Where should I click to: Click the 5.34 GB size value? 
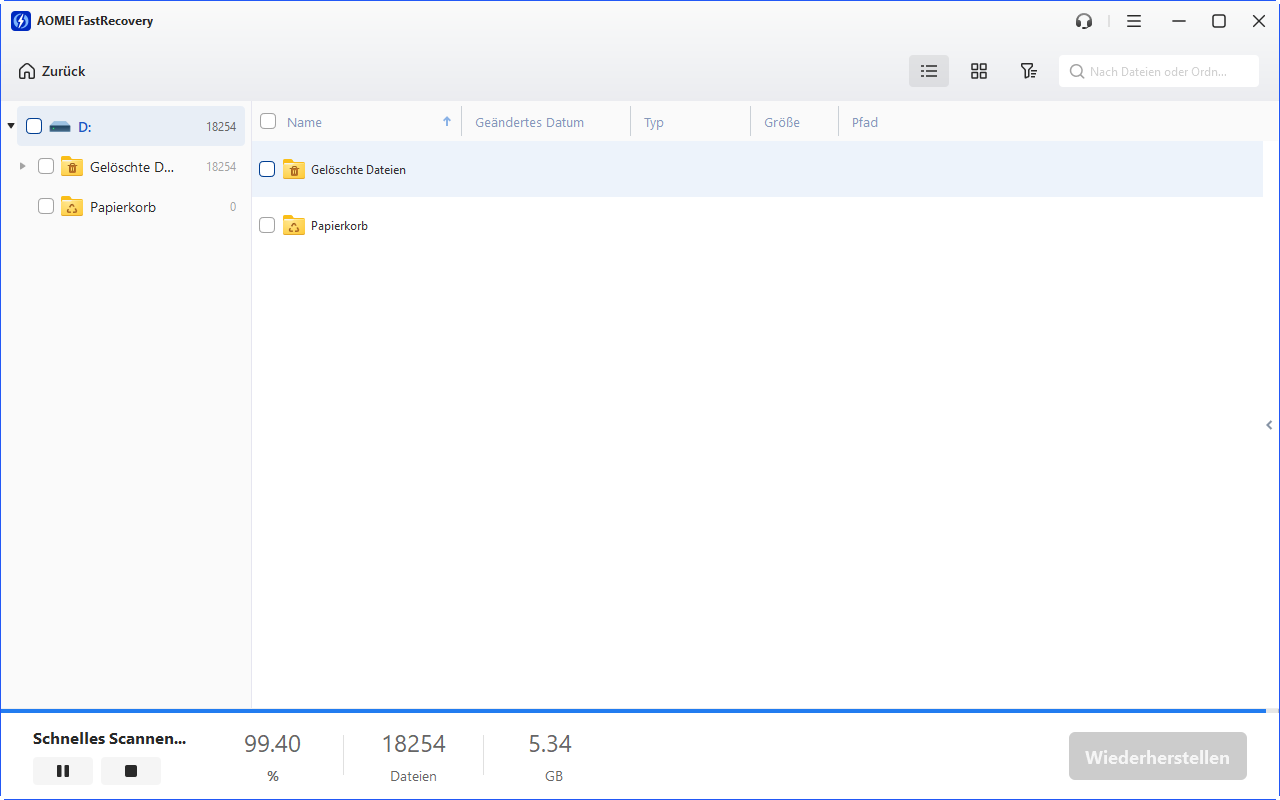(550, 744)
